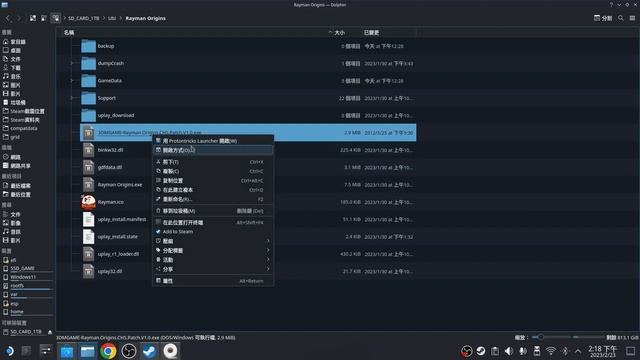Select the backup folder
Screen dimensions: 640x360
point(106,46)
